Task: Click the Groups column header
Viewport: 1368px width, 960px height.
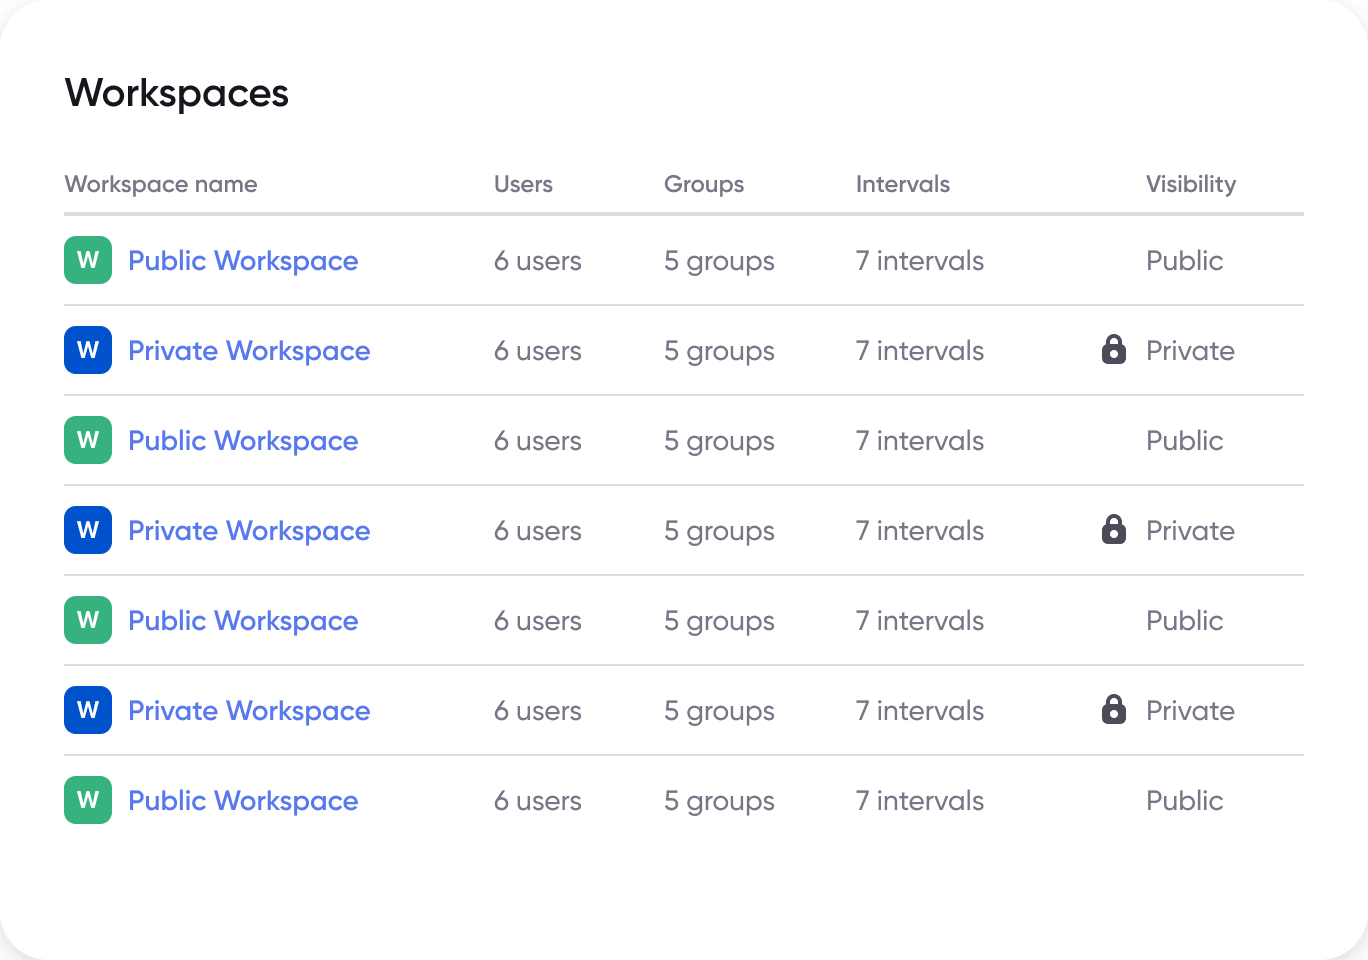Action: point(703,184)
